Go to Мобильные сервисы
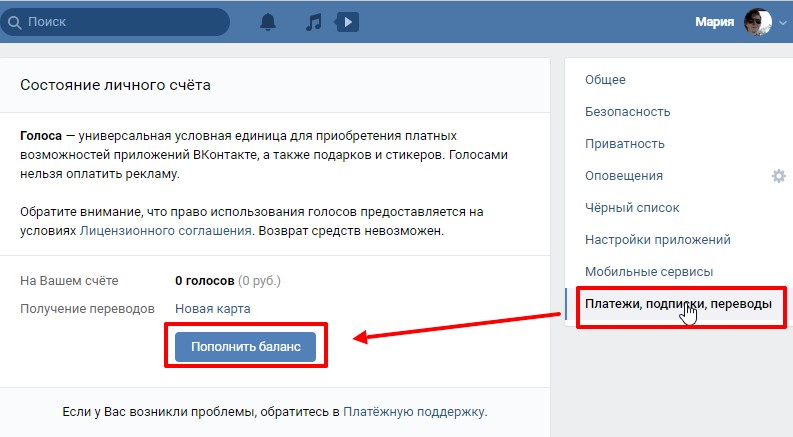The image size is (793, 437). pyautogui.click(x=649, y=272)
